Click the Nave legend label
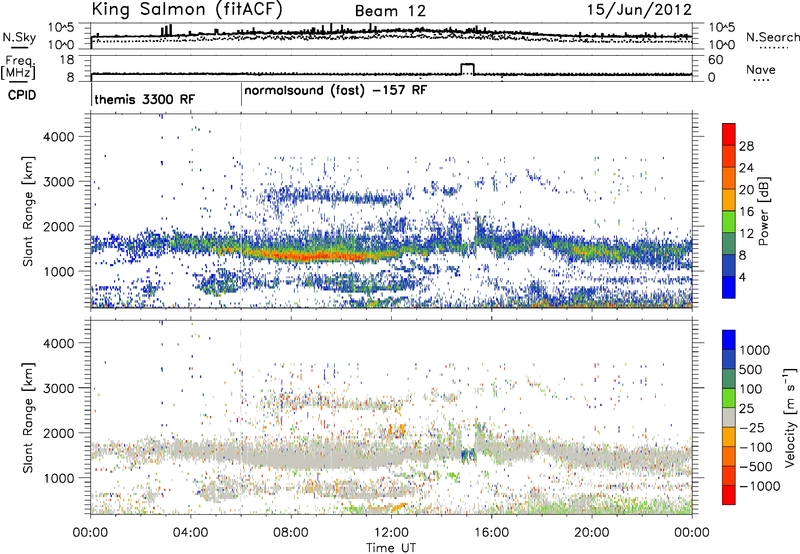The height and width of the screenshot is (554, 800). tap(761, 70)
